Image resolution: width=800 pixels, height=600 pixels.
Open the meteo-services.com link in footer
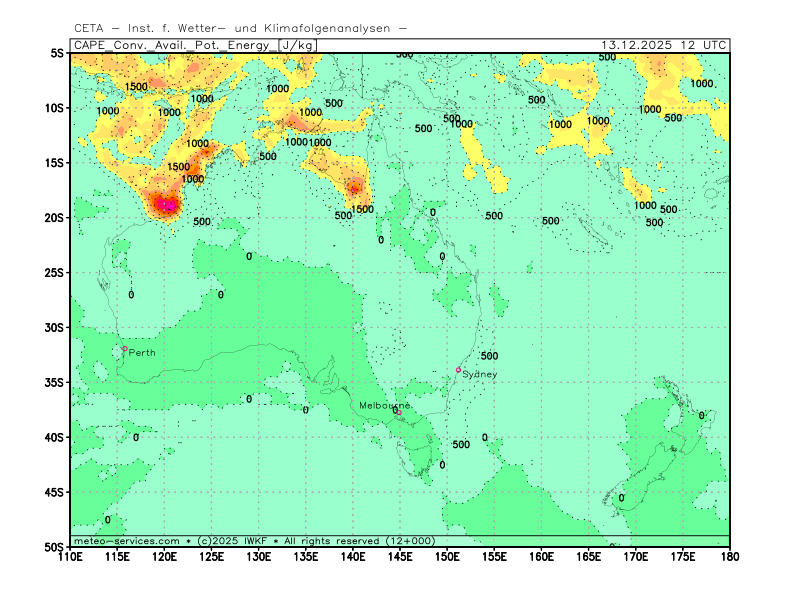coord(127,541)
